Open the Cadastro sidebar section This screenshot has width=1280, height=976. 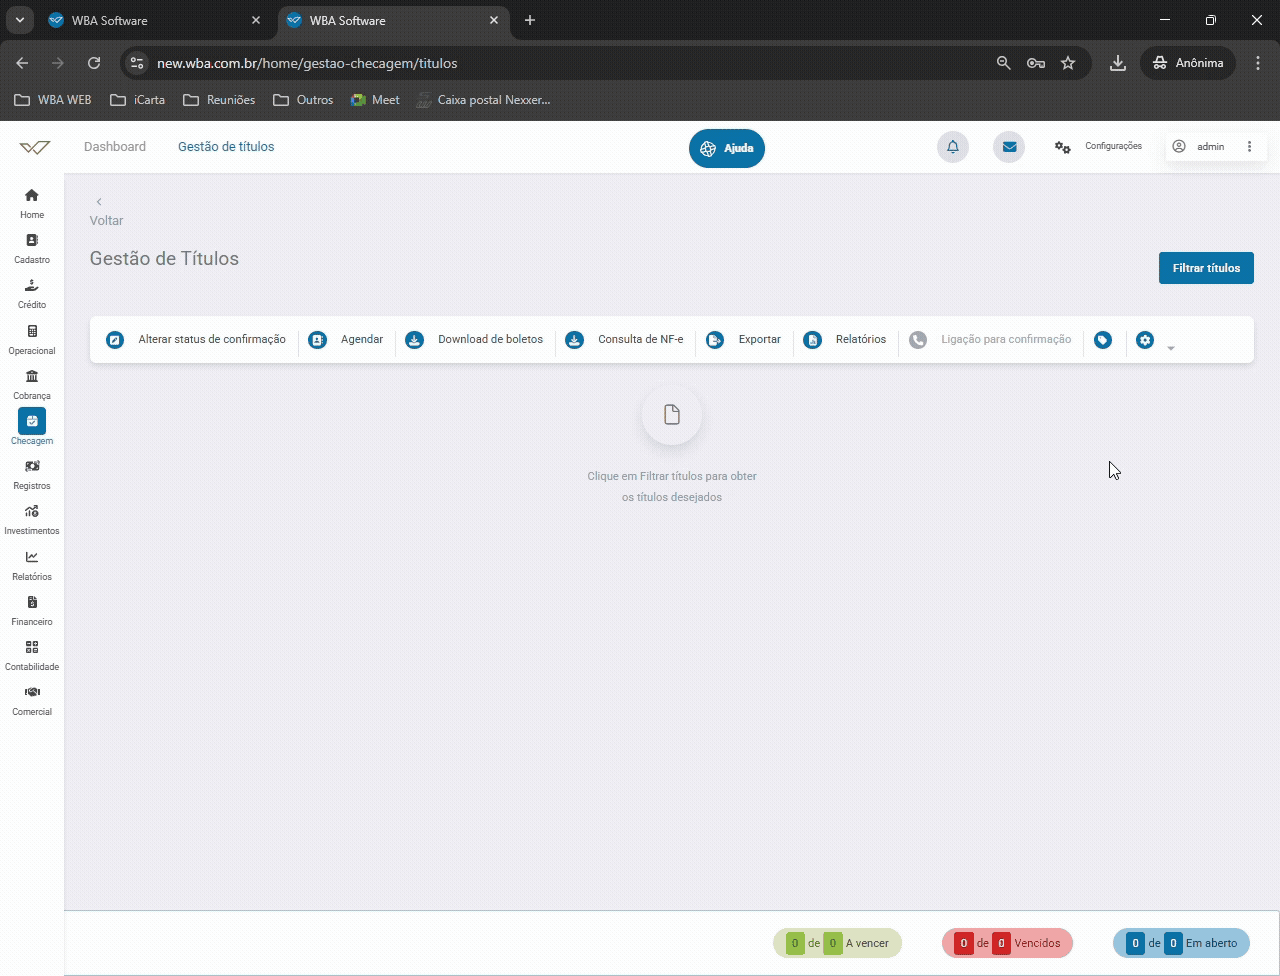32,248
